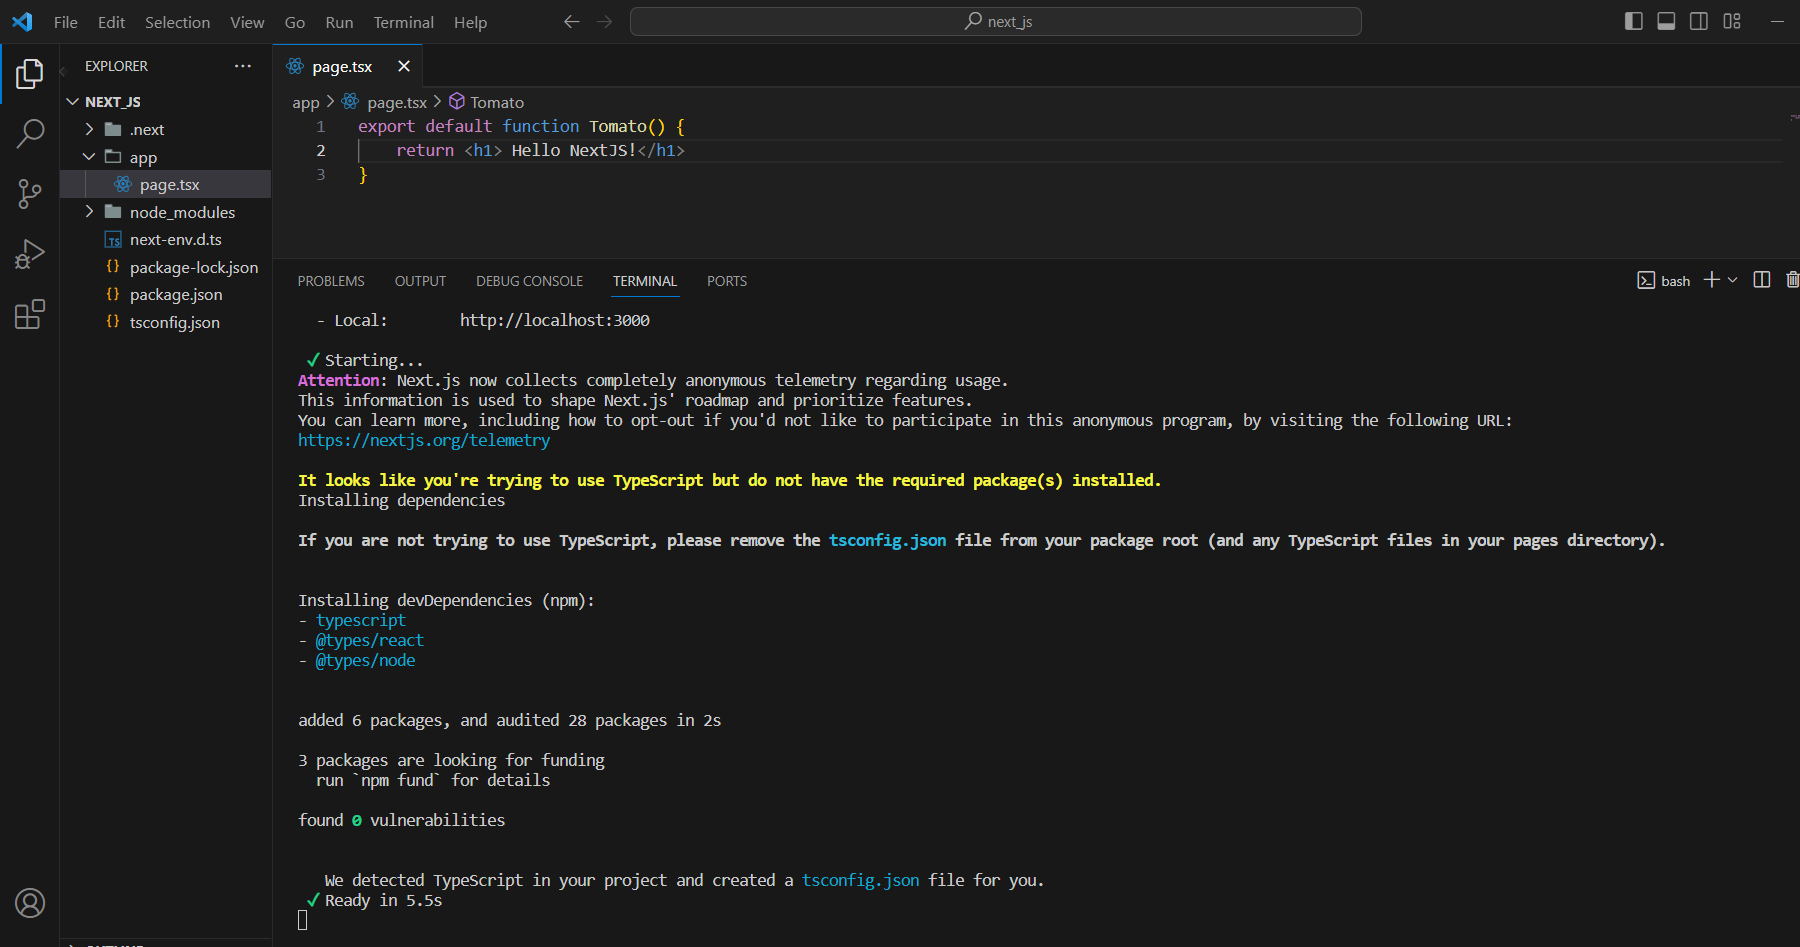Screen dimensions: 1800x947
Task: Click the EXPLORER panel title
Action: click(x=116, y=66)
